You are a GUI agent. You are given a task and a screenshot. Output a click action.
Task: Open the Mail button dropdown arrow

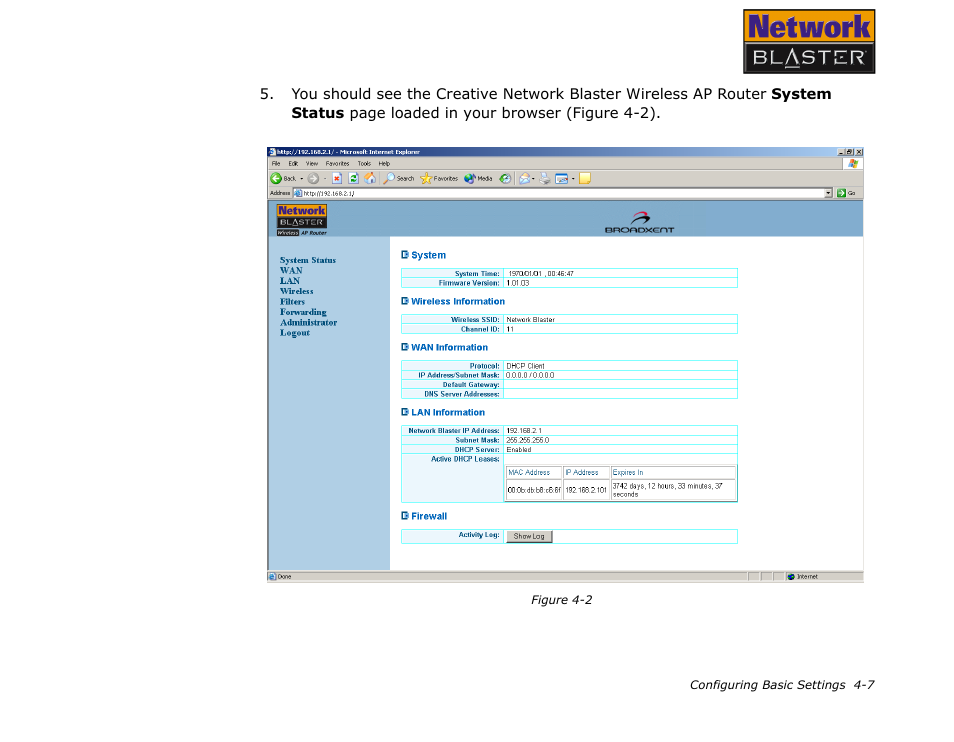pyautogui.click(x=534, y=179)
